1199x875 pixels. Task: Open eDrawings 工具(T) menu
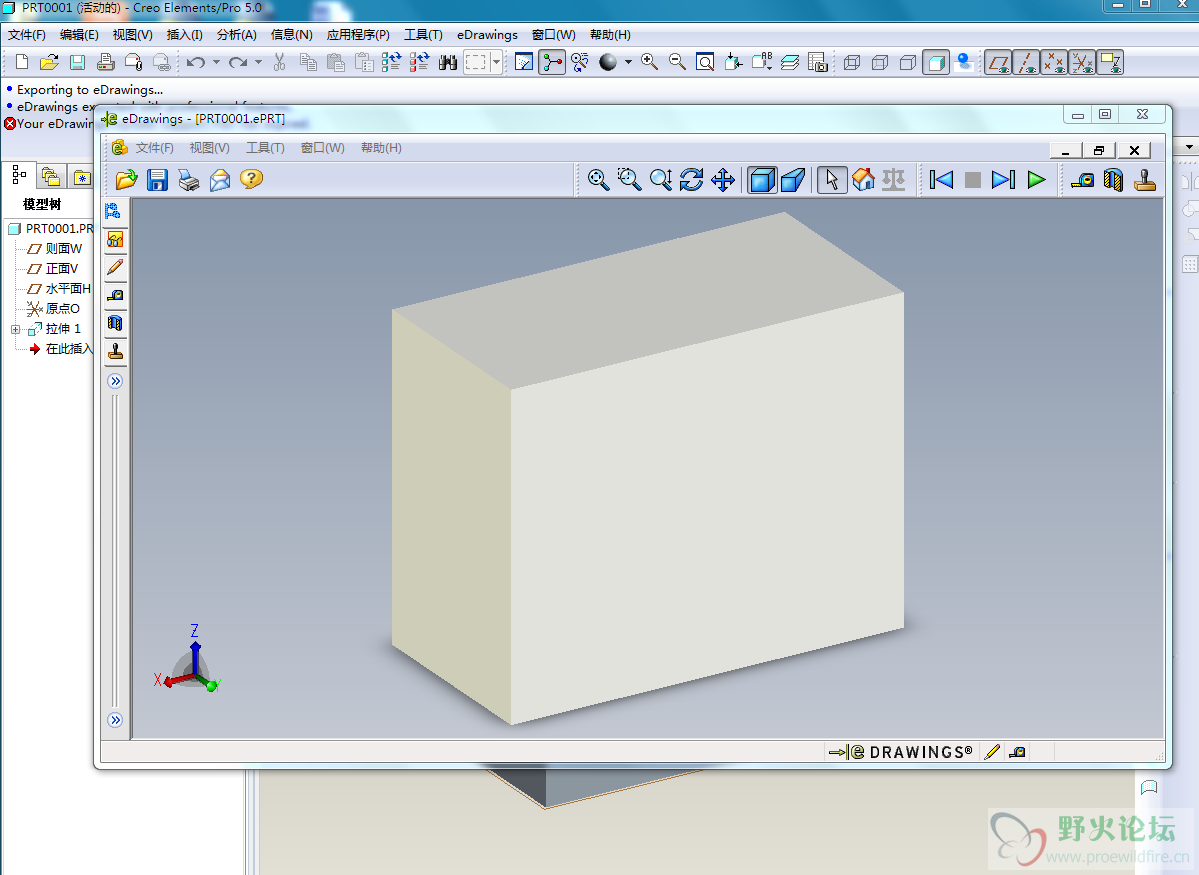265,148
